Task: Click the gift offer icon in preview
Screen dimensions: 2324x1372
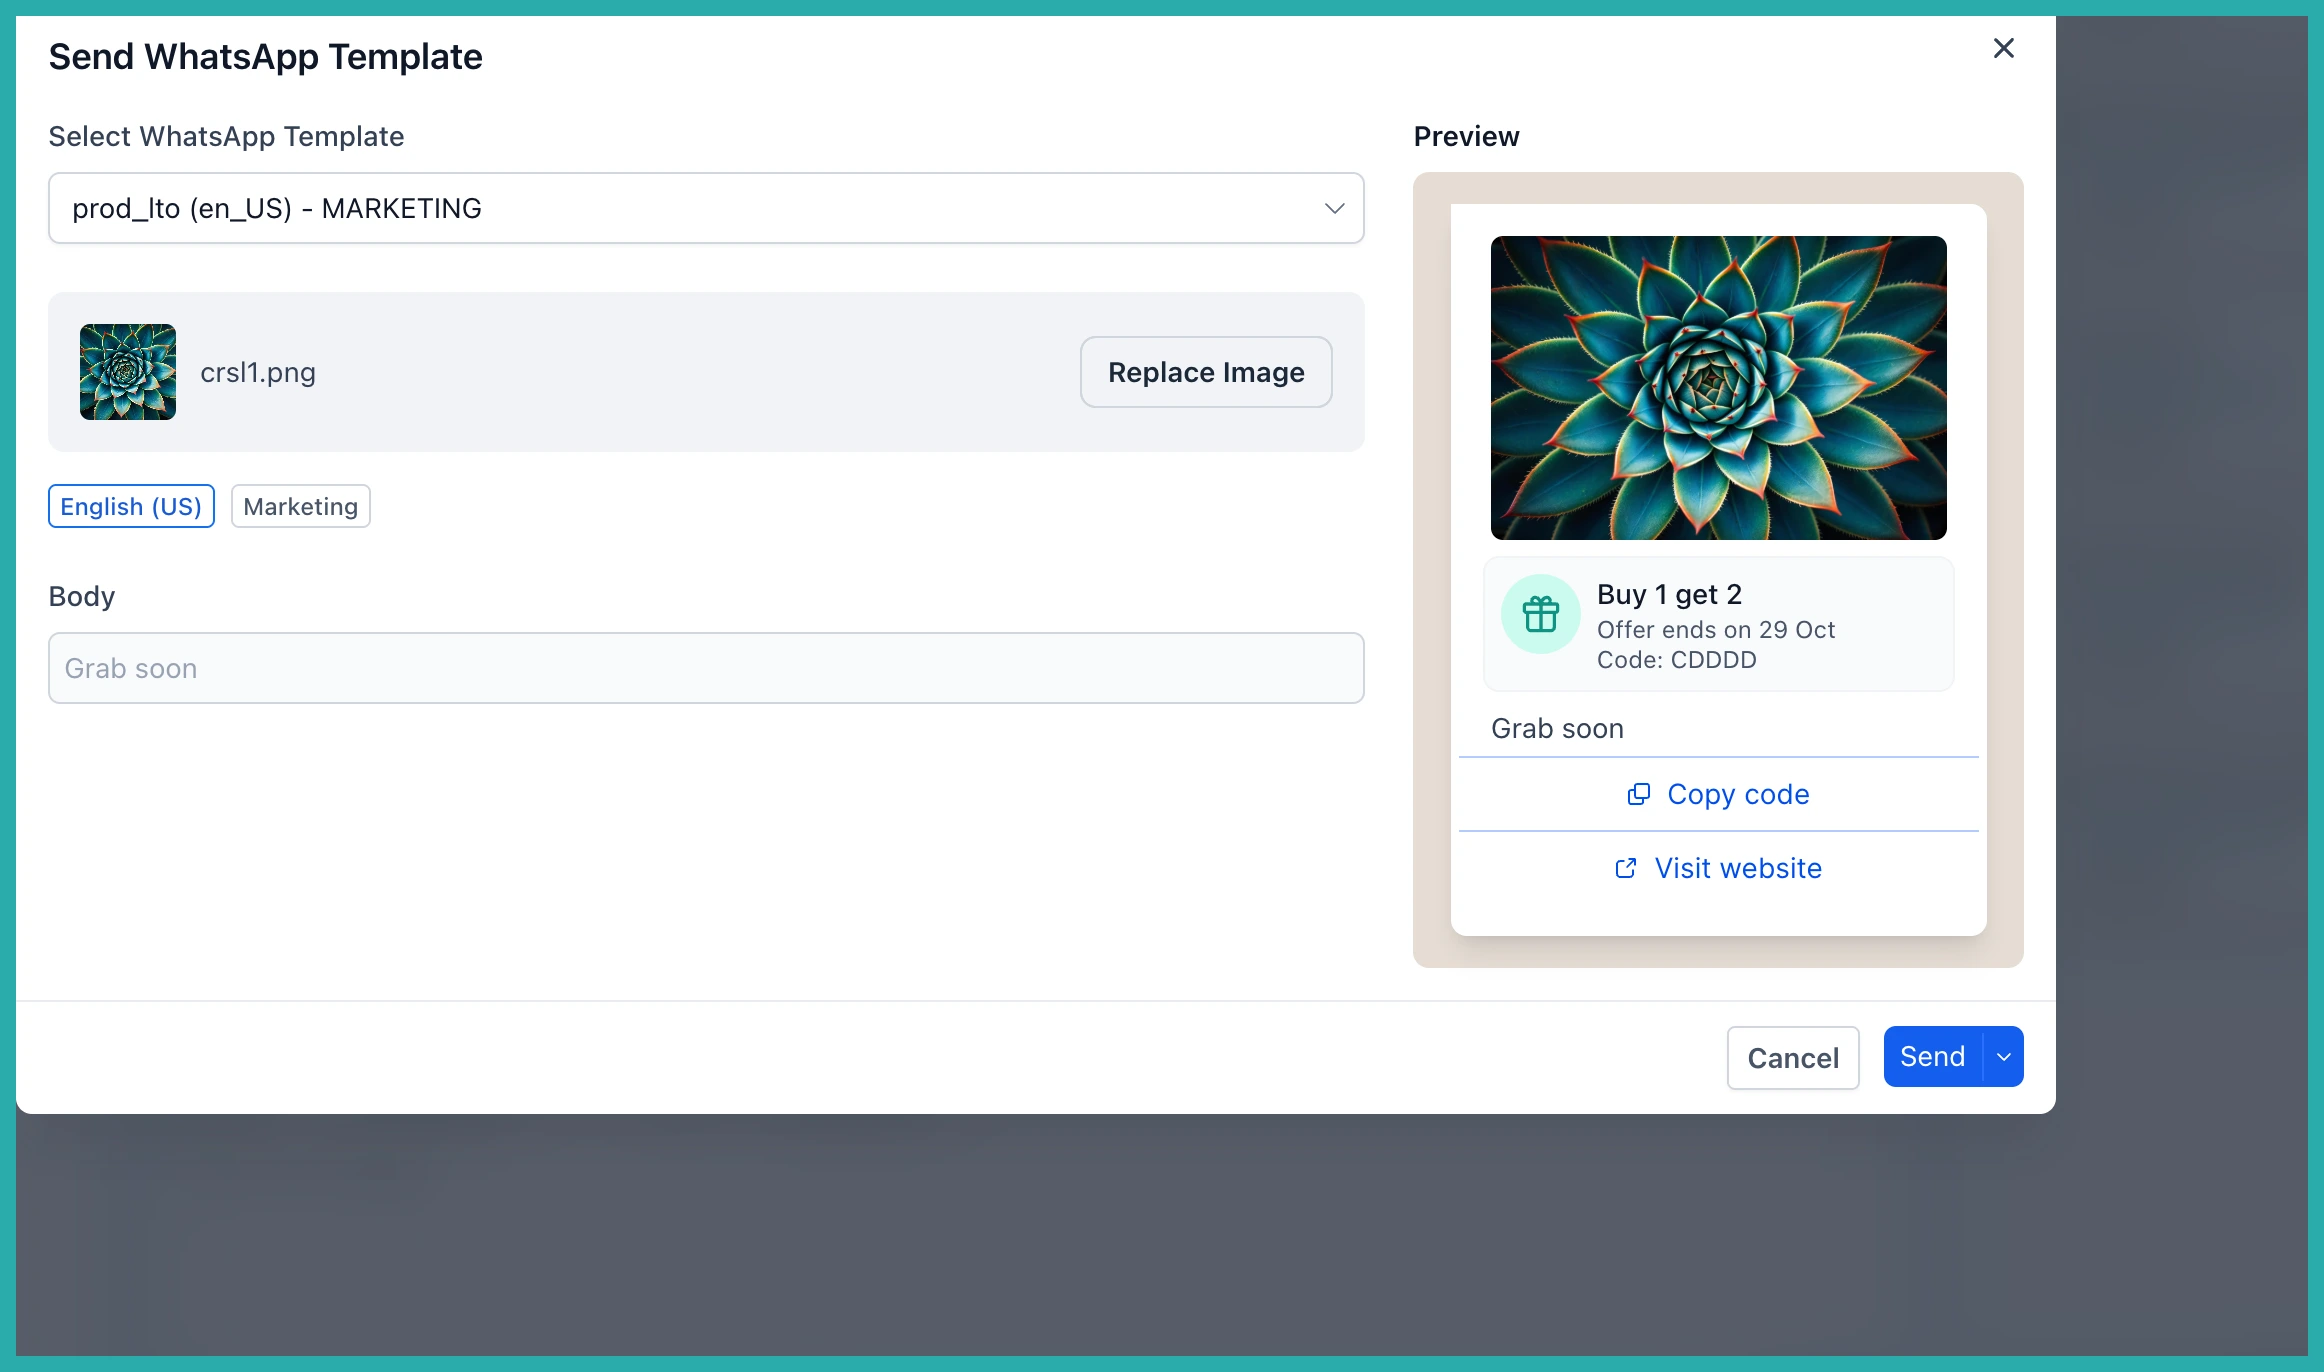Action: (x=1541, y=614)
